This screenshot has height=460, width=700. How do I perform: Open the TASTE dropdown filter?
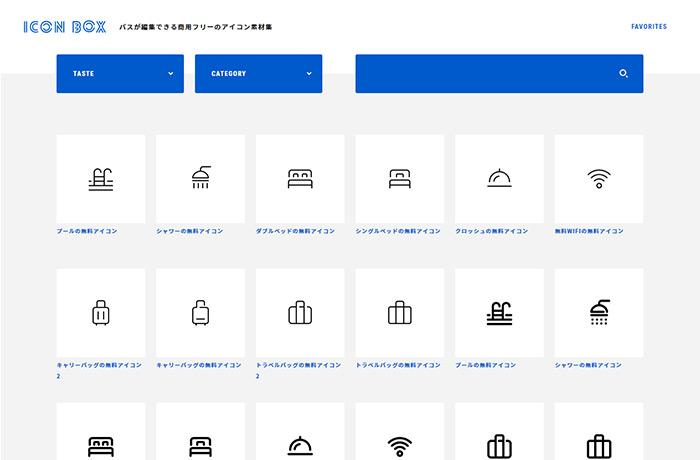(x=120, y=74)
